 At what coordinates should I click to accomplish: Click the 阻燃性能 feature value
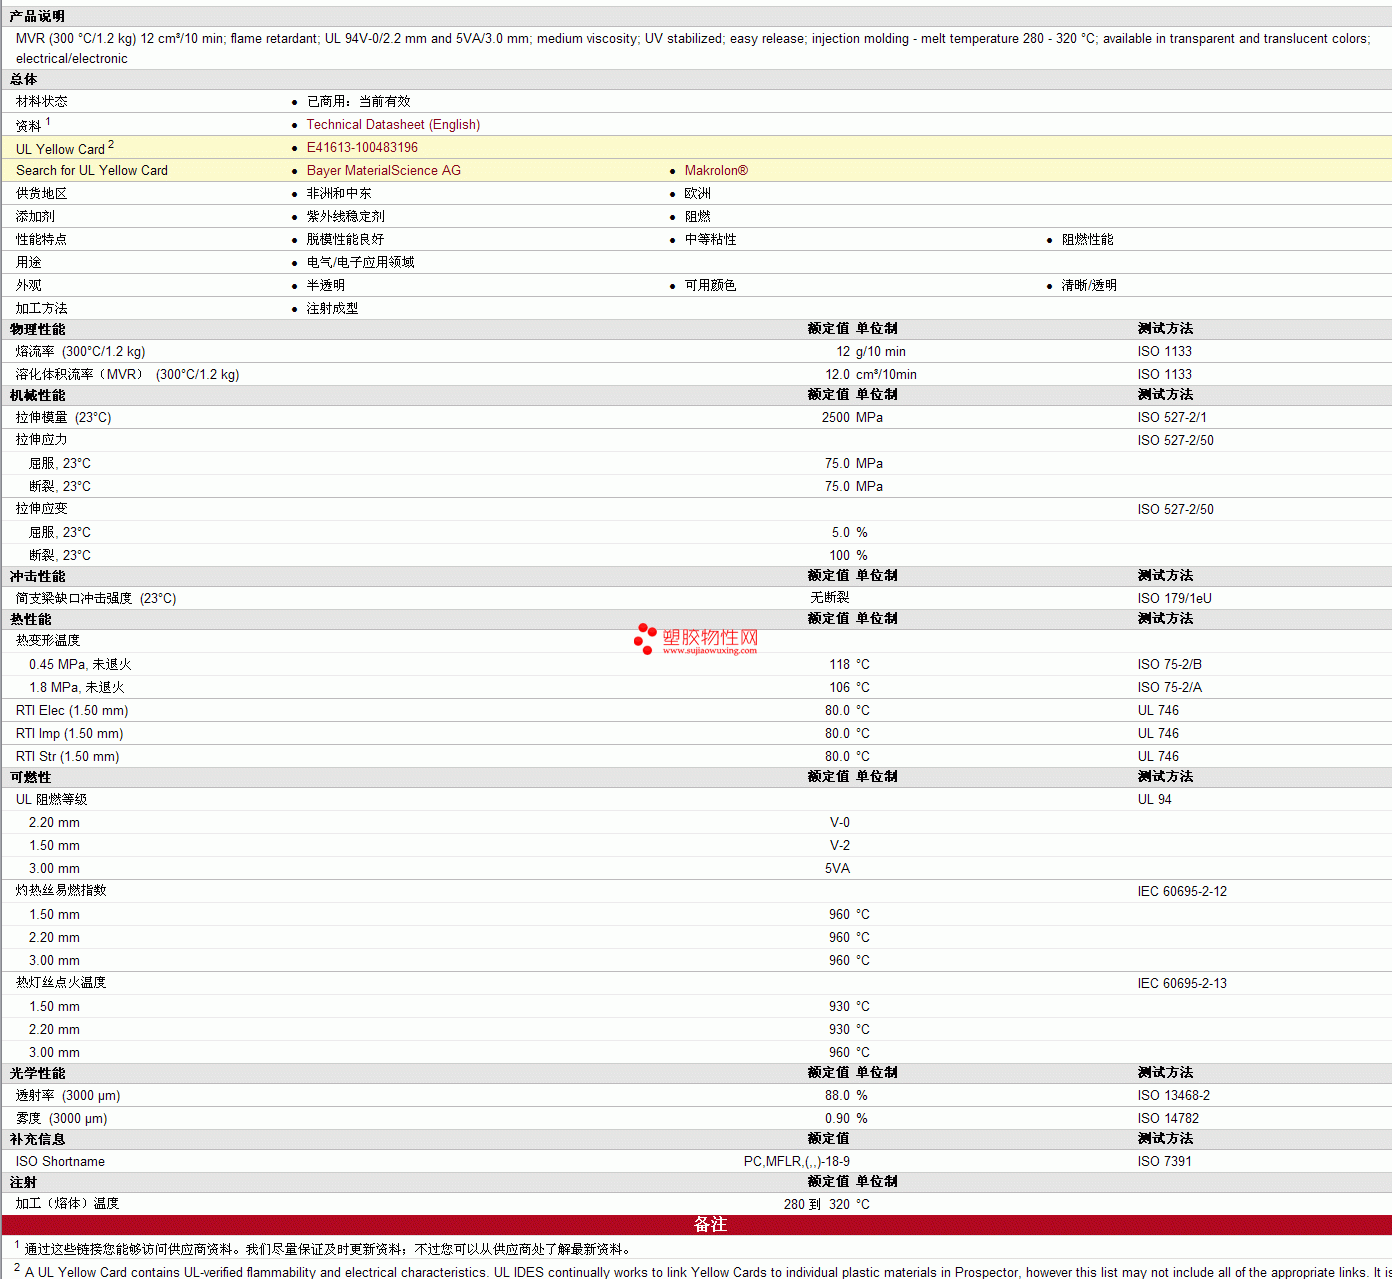click(1087, 240)
